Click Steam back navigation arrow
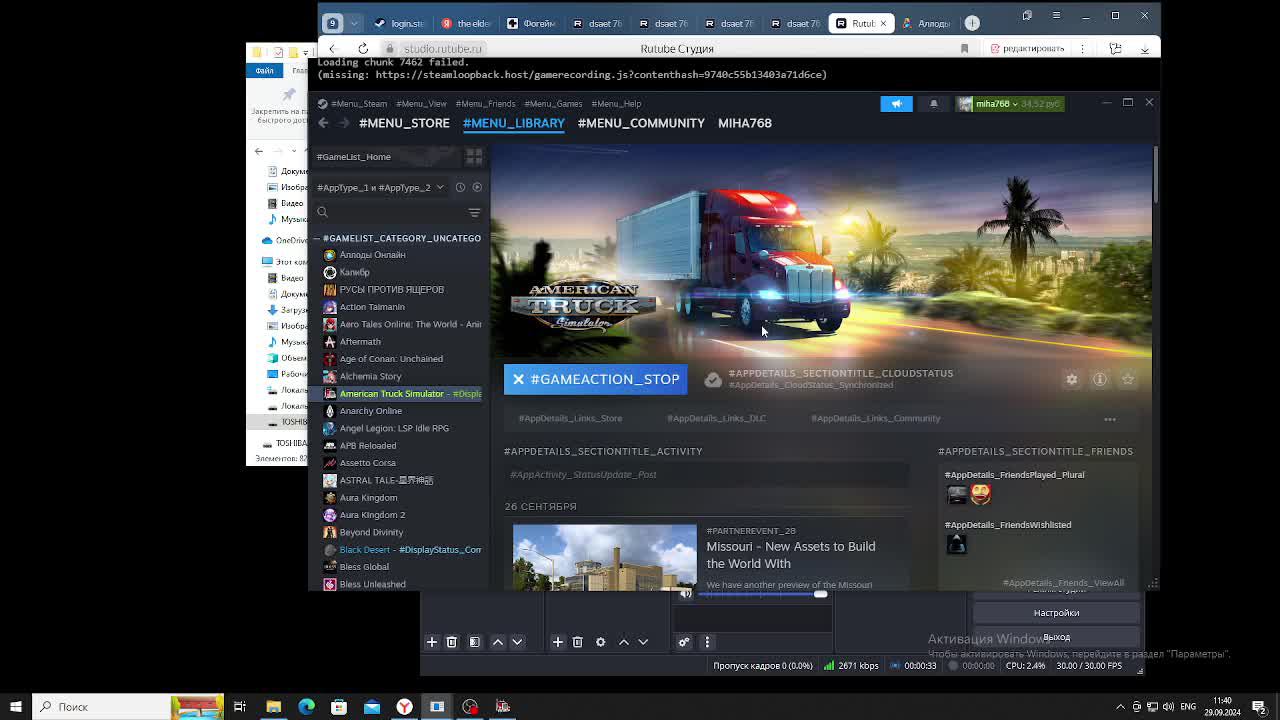The image size is (1280, 720). pyautogui.click(x=323, y=123)
